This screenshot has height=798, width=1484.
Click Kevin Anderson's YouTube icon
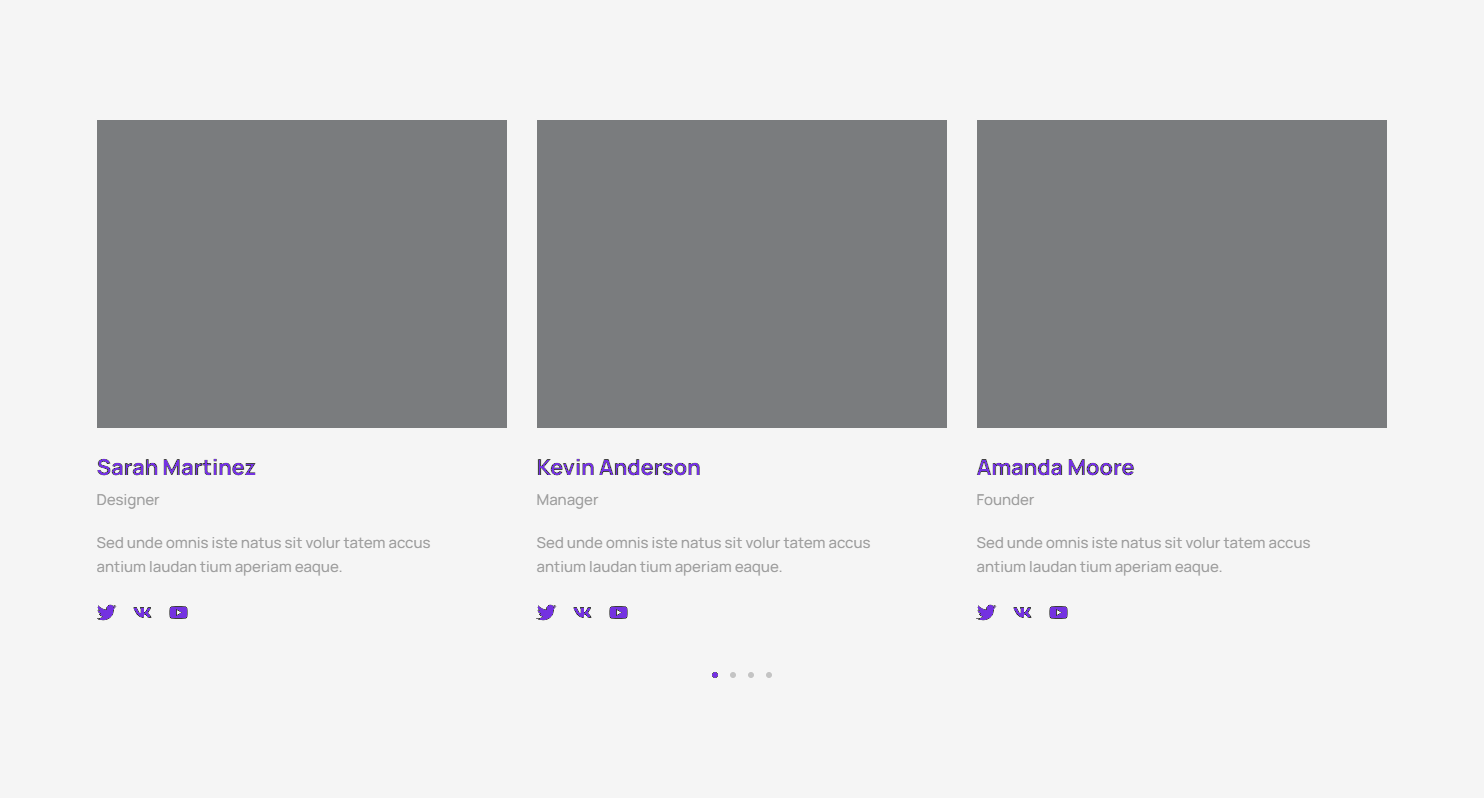618,612
